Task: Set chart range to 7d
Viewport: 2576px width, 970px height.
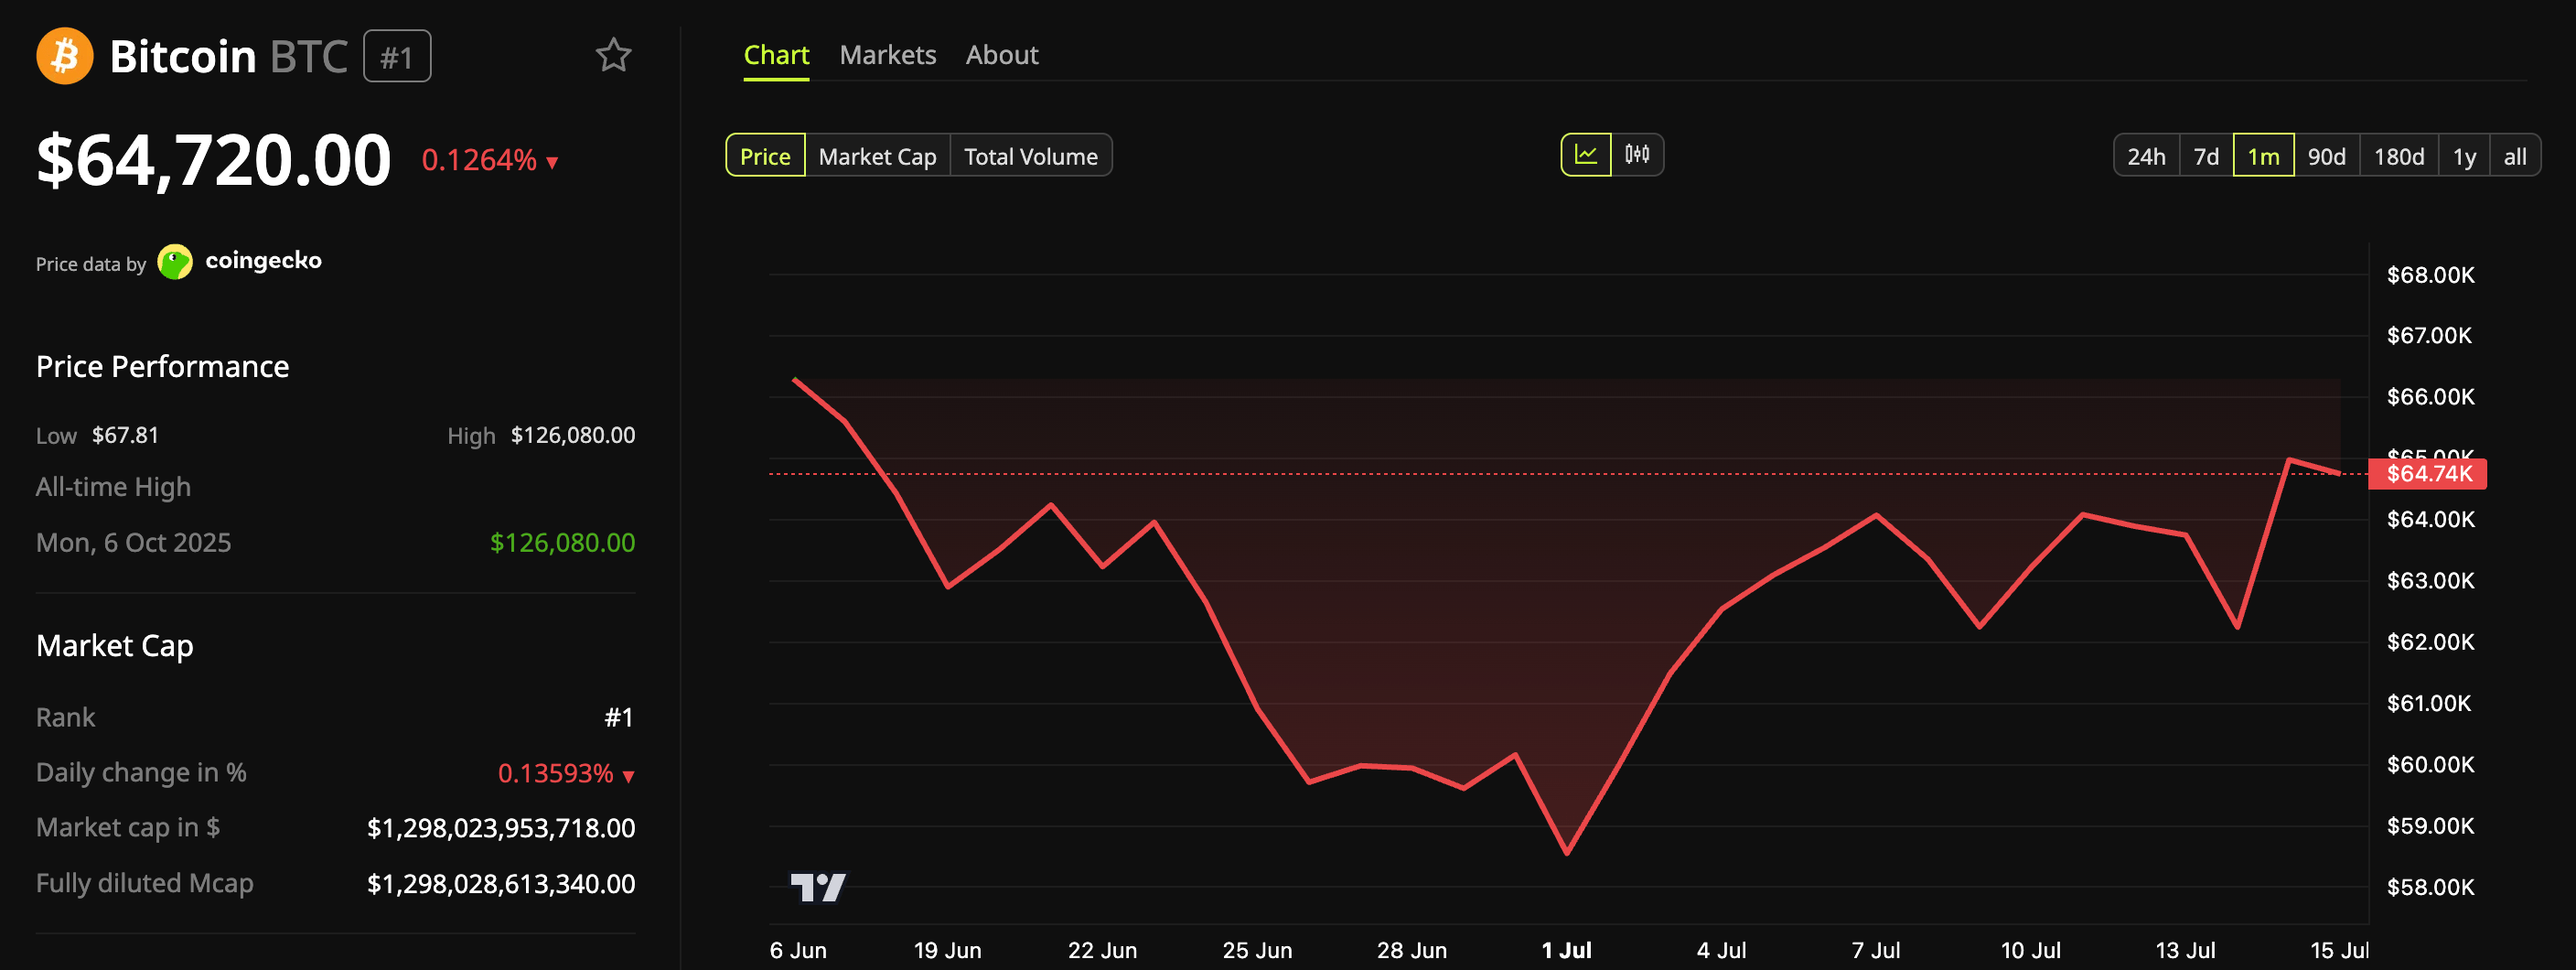Action: pos(2206,156)
